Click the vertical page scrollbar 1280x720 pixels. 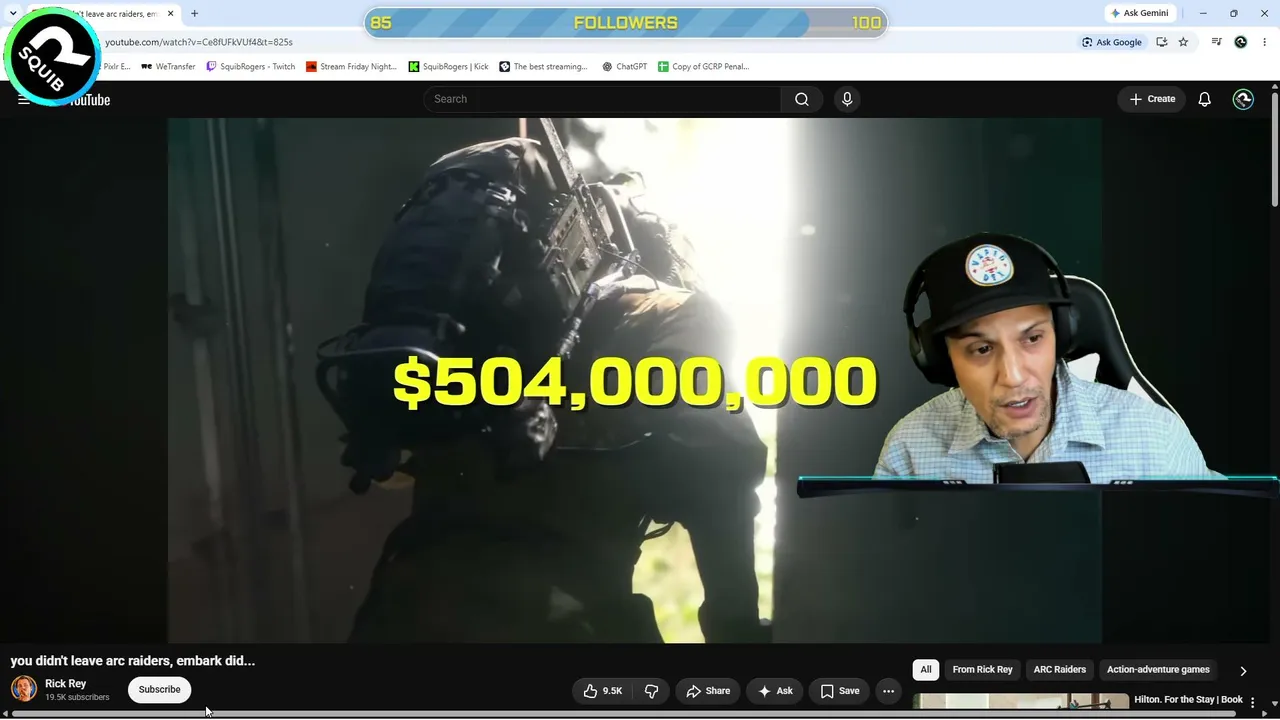[1275, 150]
